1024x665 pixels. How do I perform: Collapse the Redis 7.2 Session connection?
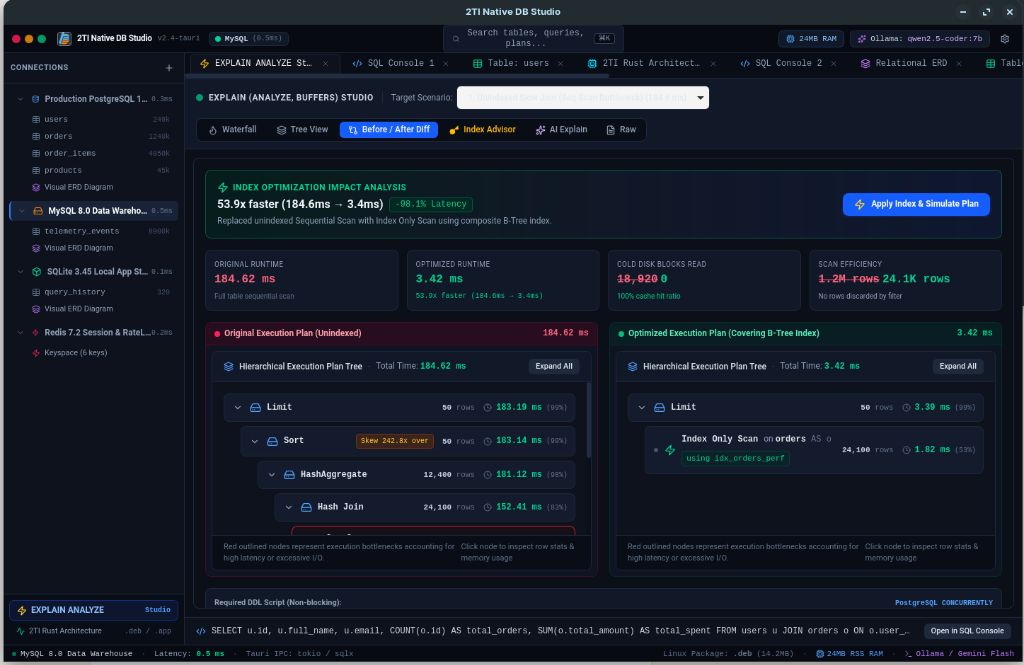click(21, 332)
